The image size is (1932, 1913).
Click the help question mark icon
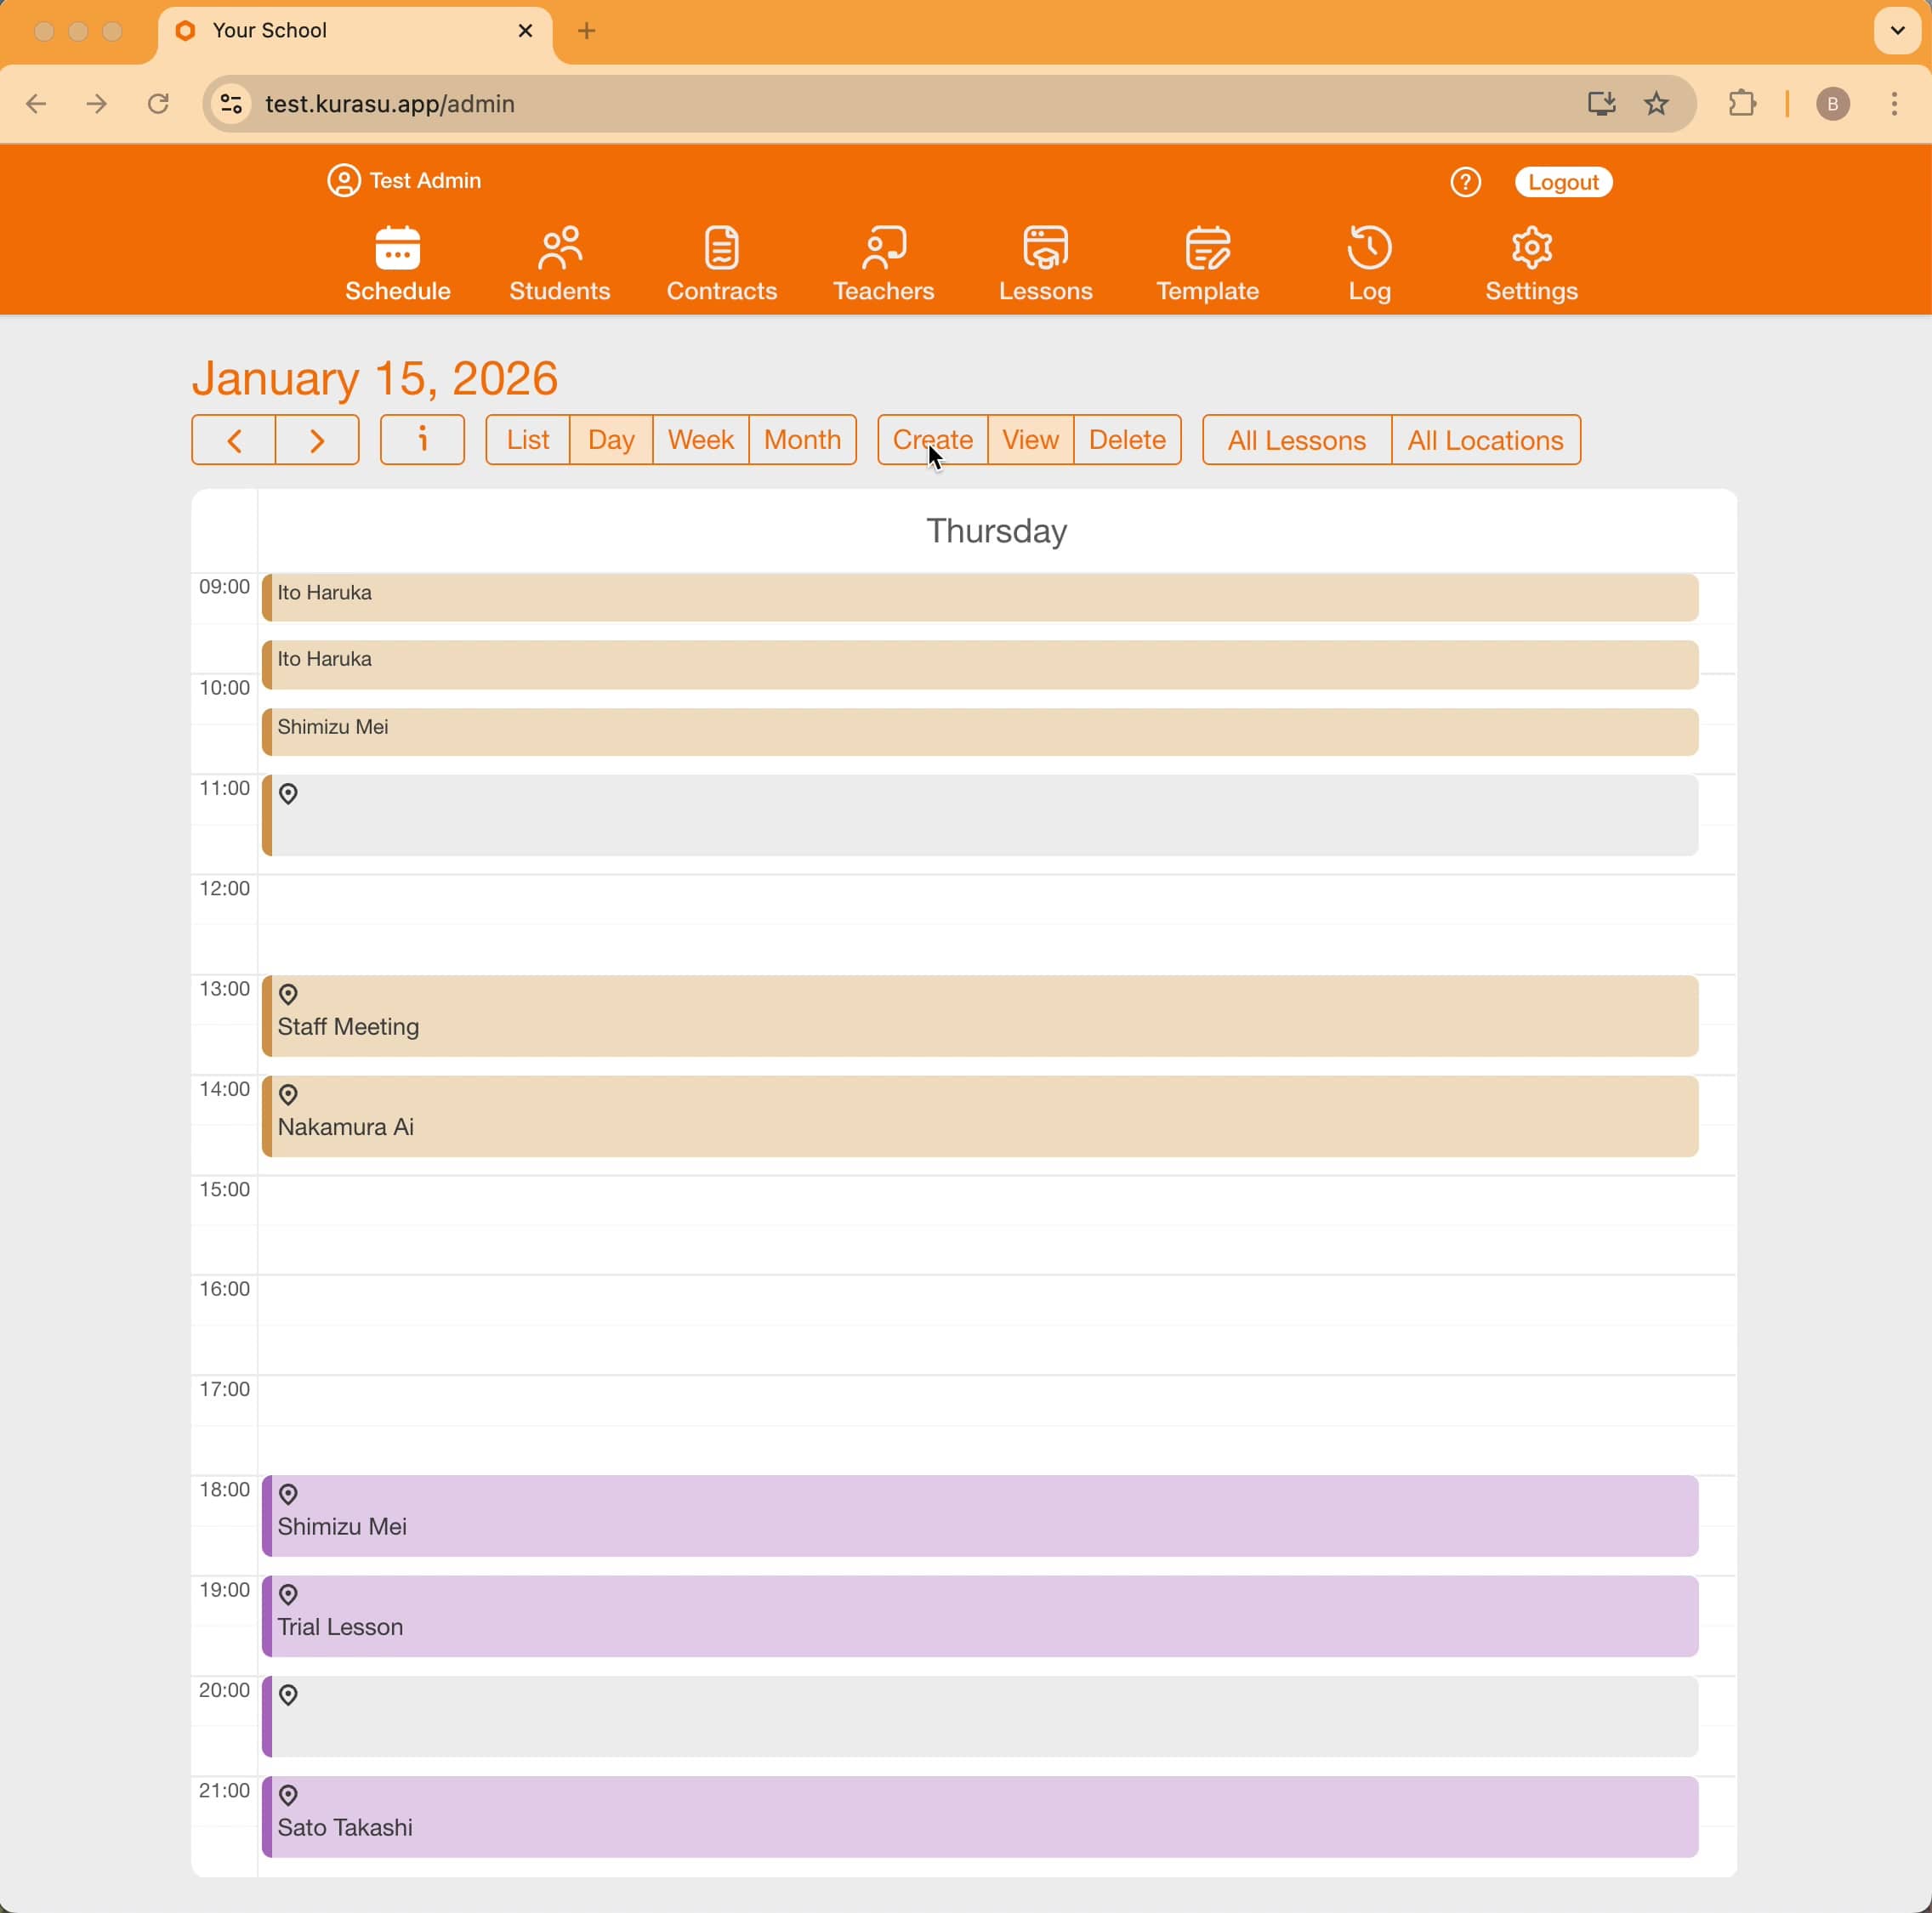[x=1465, y=181]
